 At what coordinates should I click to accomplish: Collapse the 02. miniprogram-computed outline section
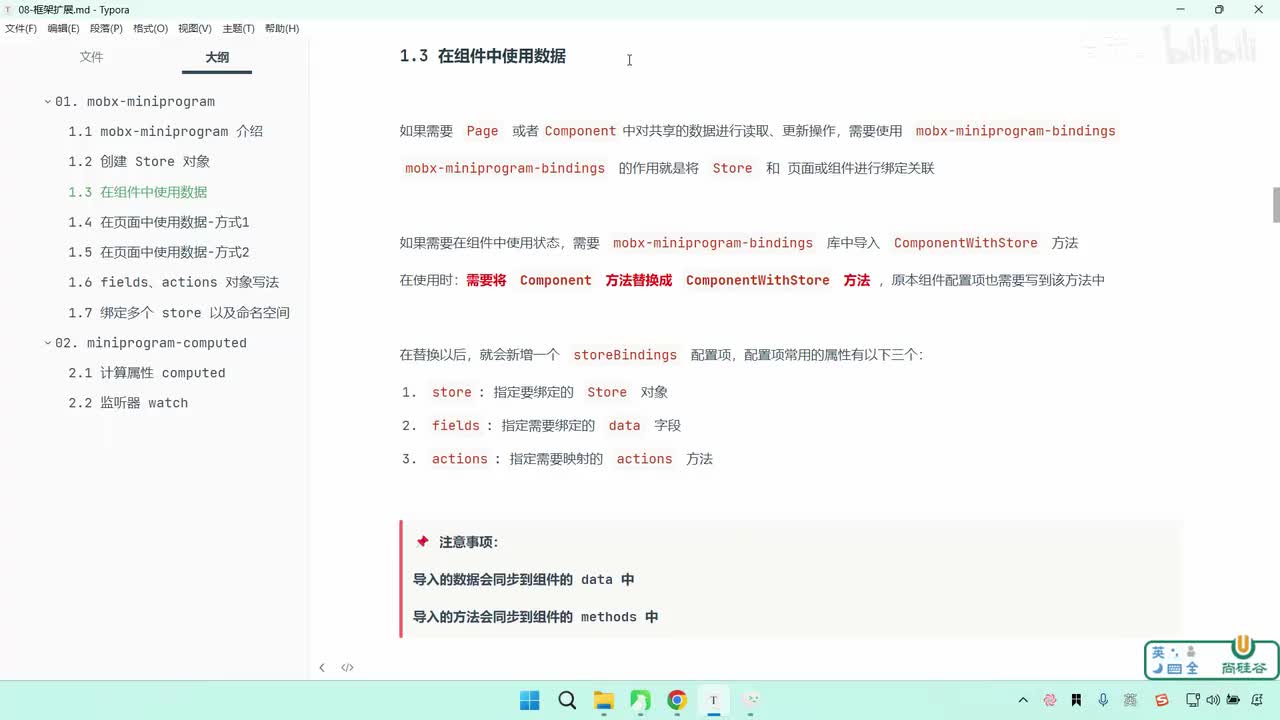47,343
